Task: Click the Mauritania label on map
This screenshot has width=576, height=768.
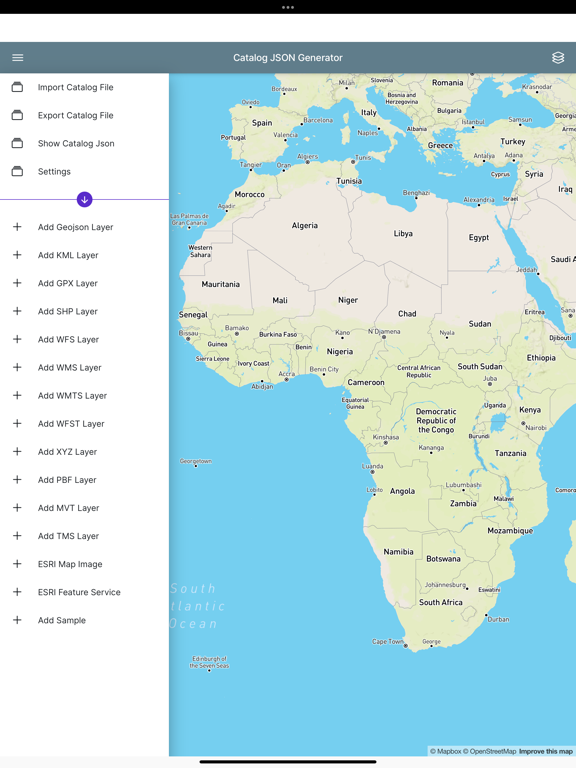Action: pyautogui.click(x=220, y=284)
